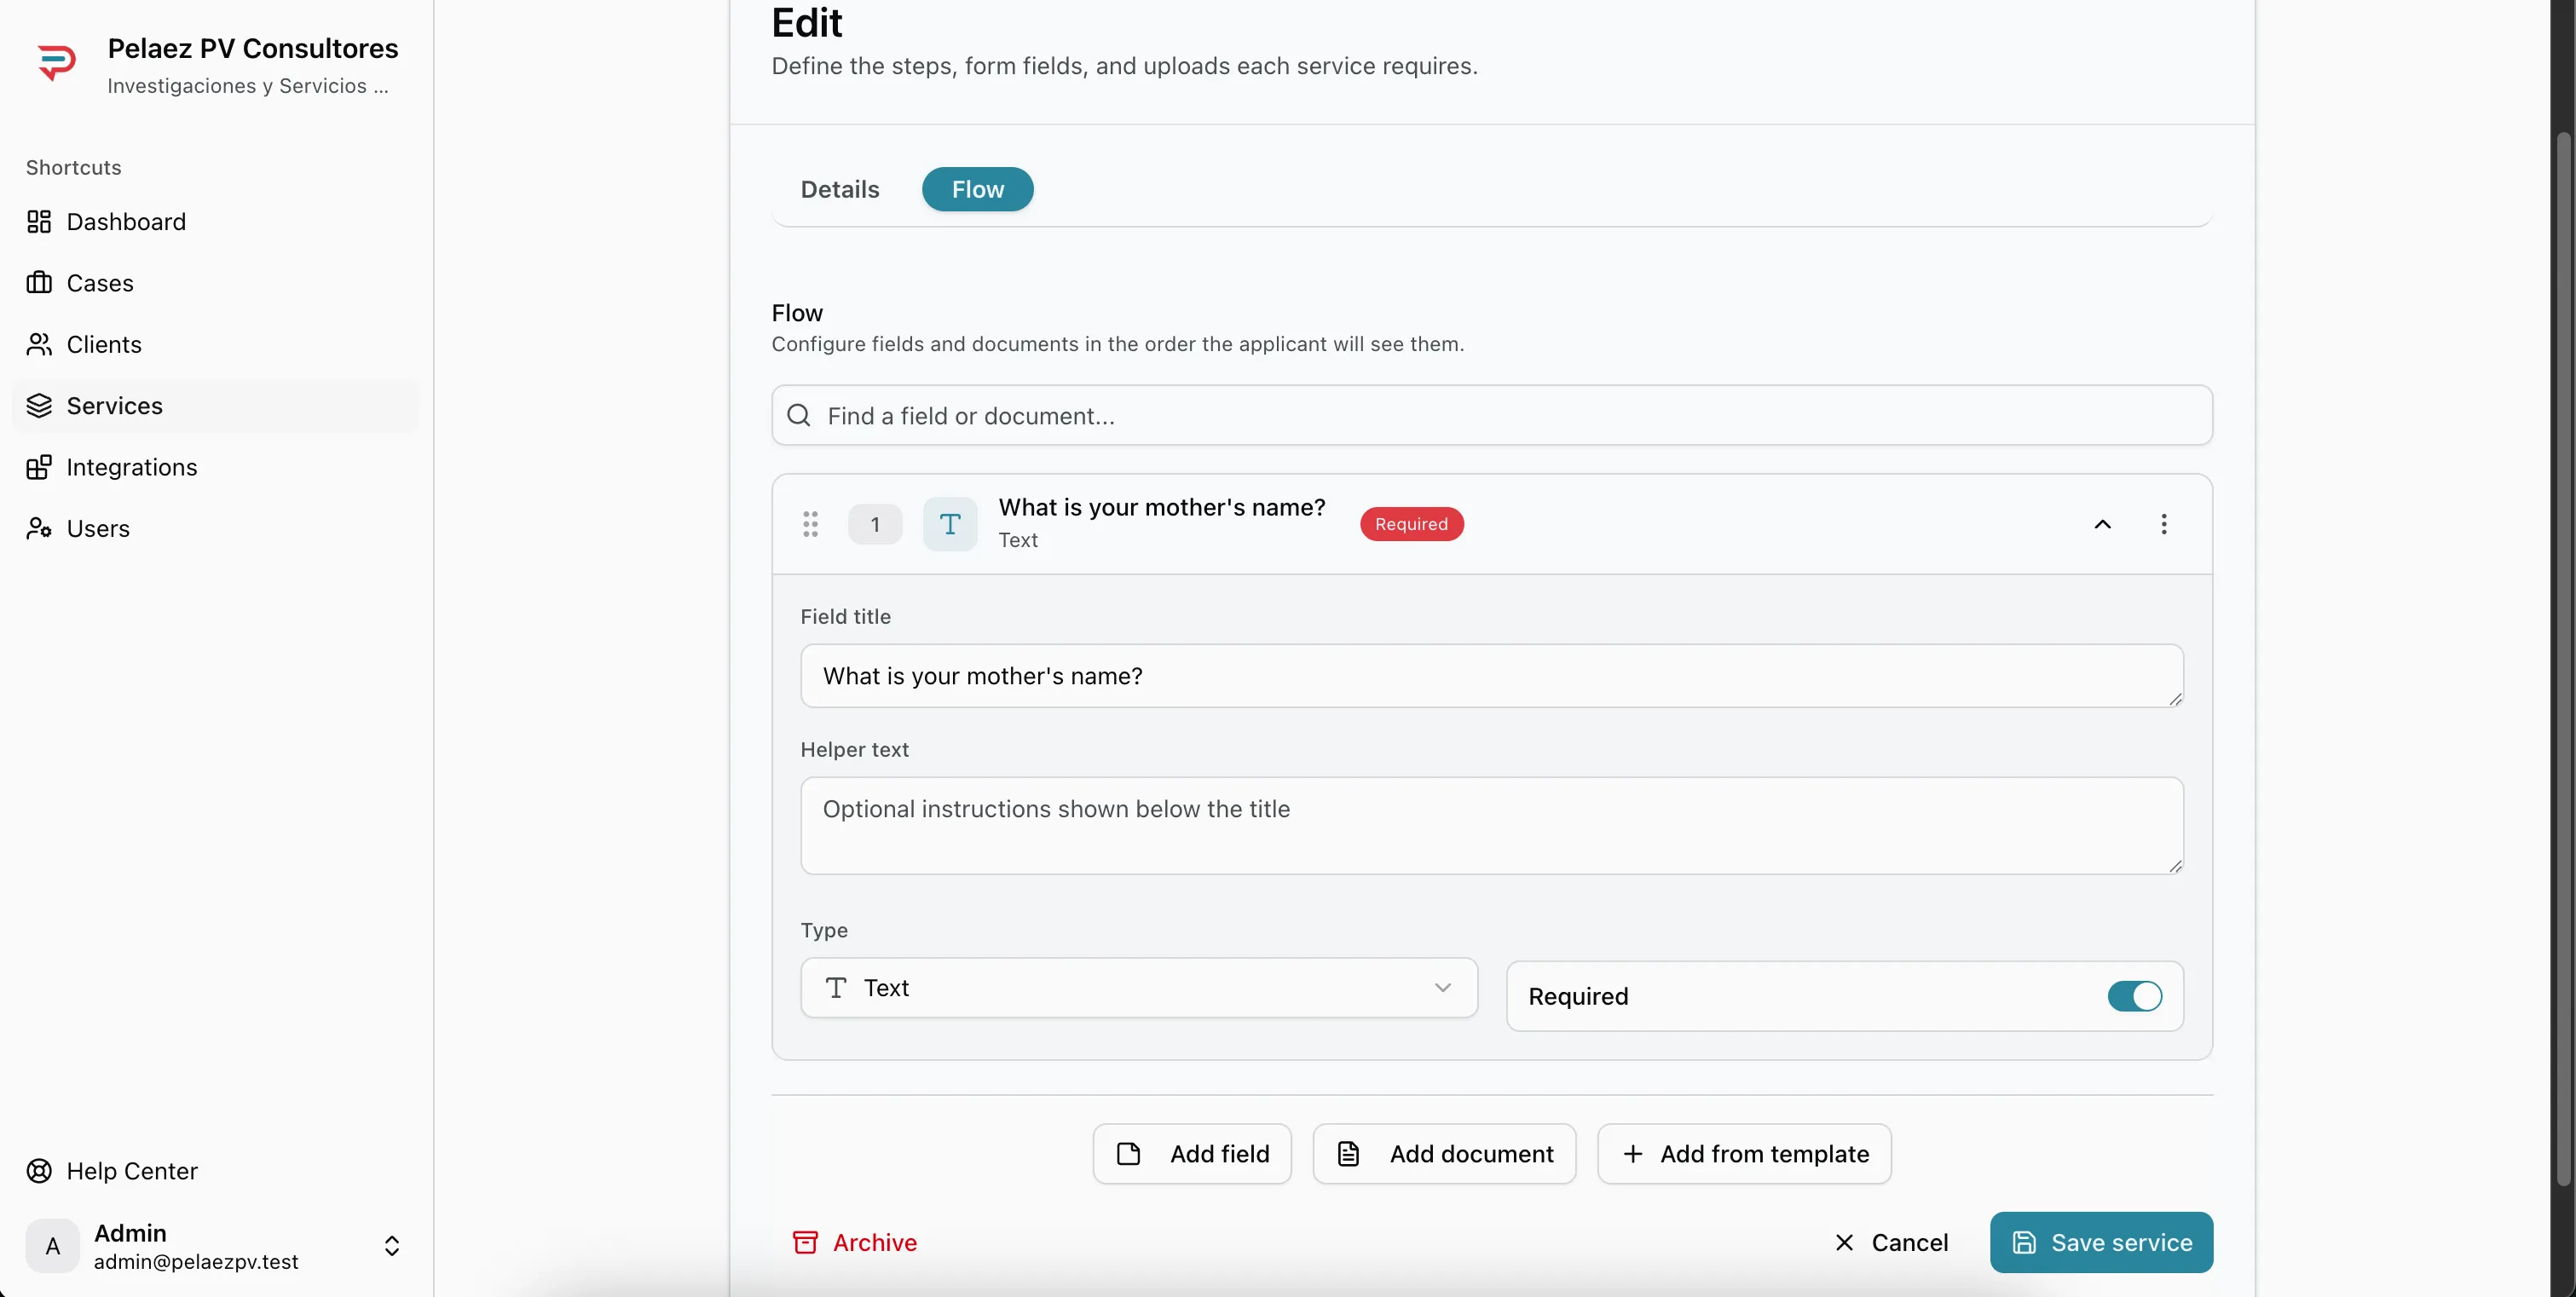Save the service

[2101, 1242]
